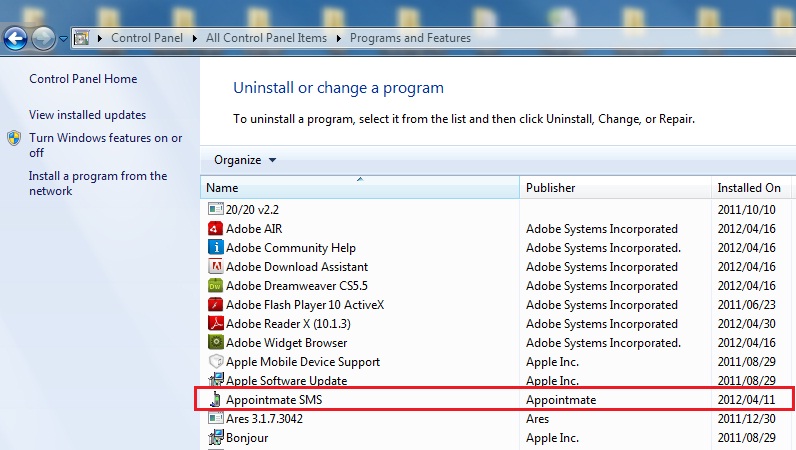796x450 pixels.
Task: Click the Control Panel address bar icon
Action: pyautogui.click(x=81, y=38)
